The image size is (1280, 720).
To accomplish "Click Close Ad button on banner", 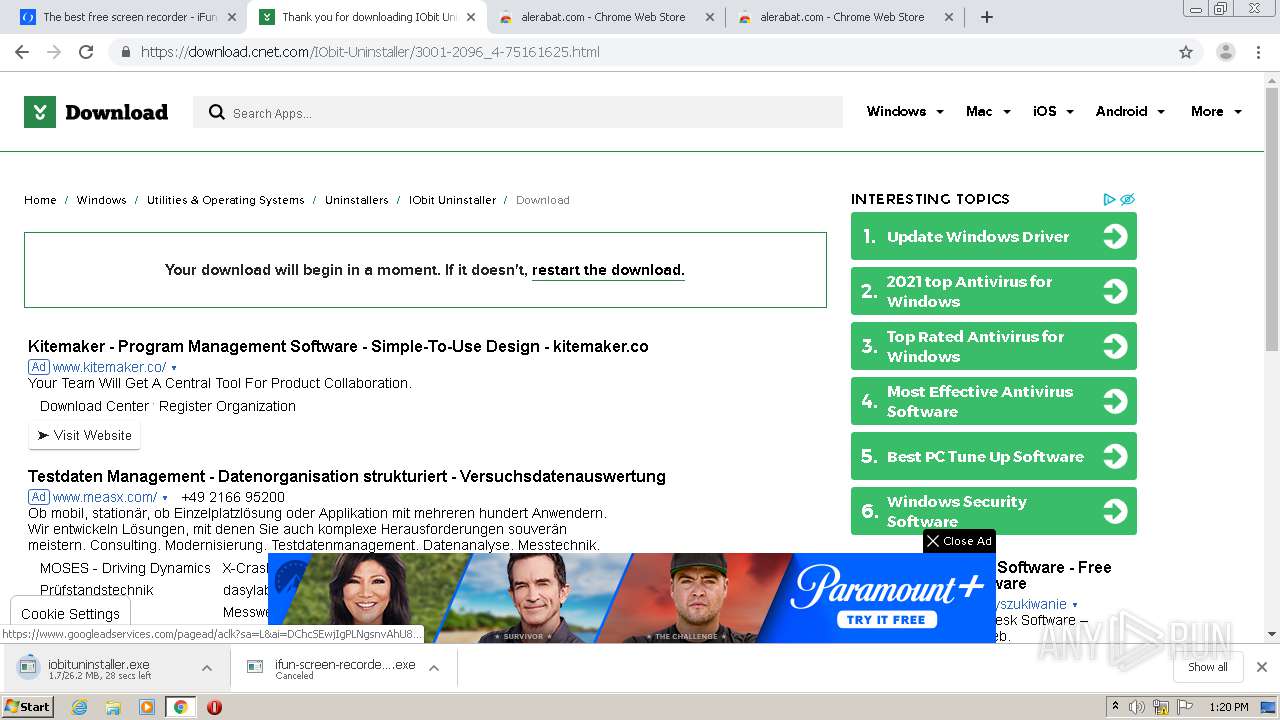I will tap(959, 541).
